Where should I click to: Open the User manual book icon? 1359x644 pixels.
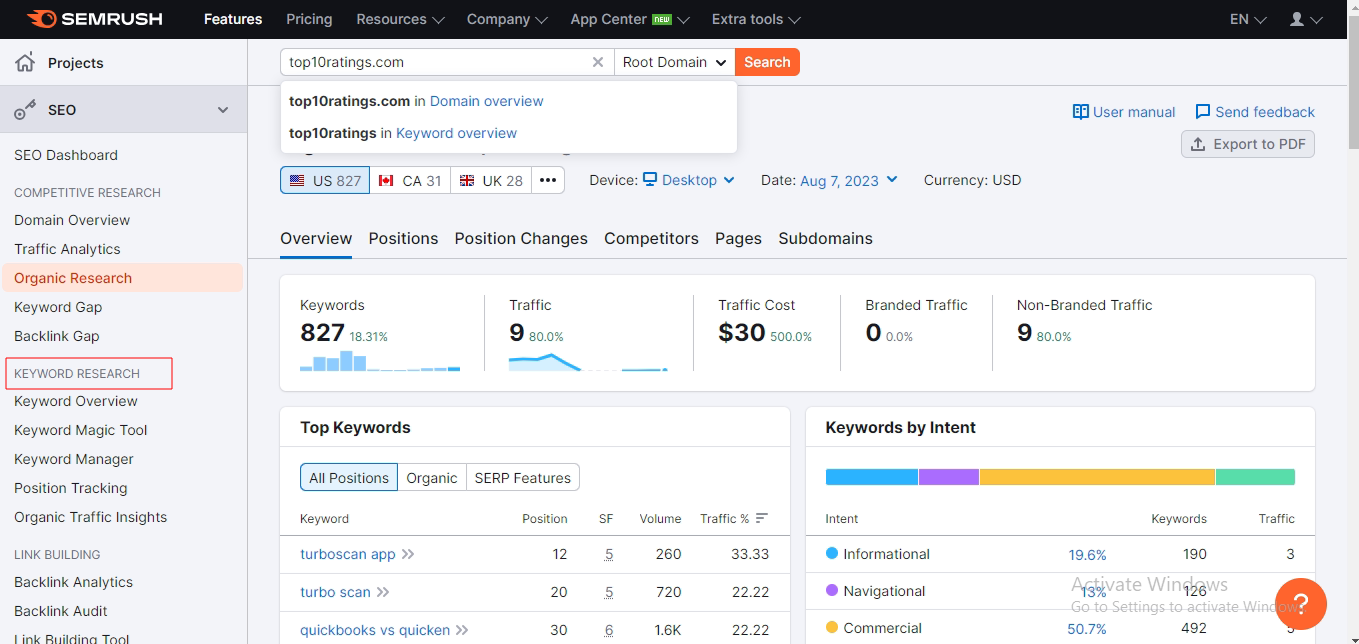pyautogui.click(x=1080, y=112)
